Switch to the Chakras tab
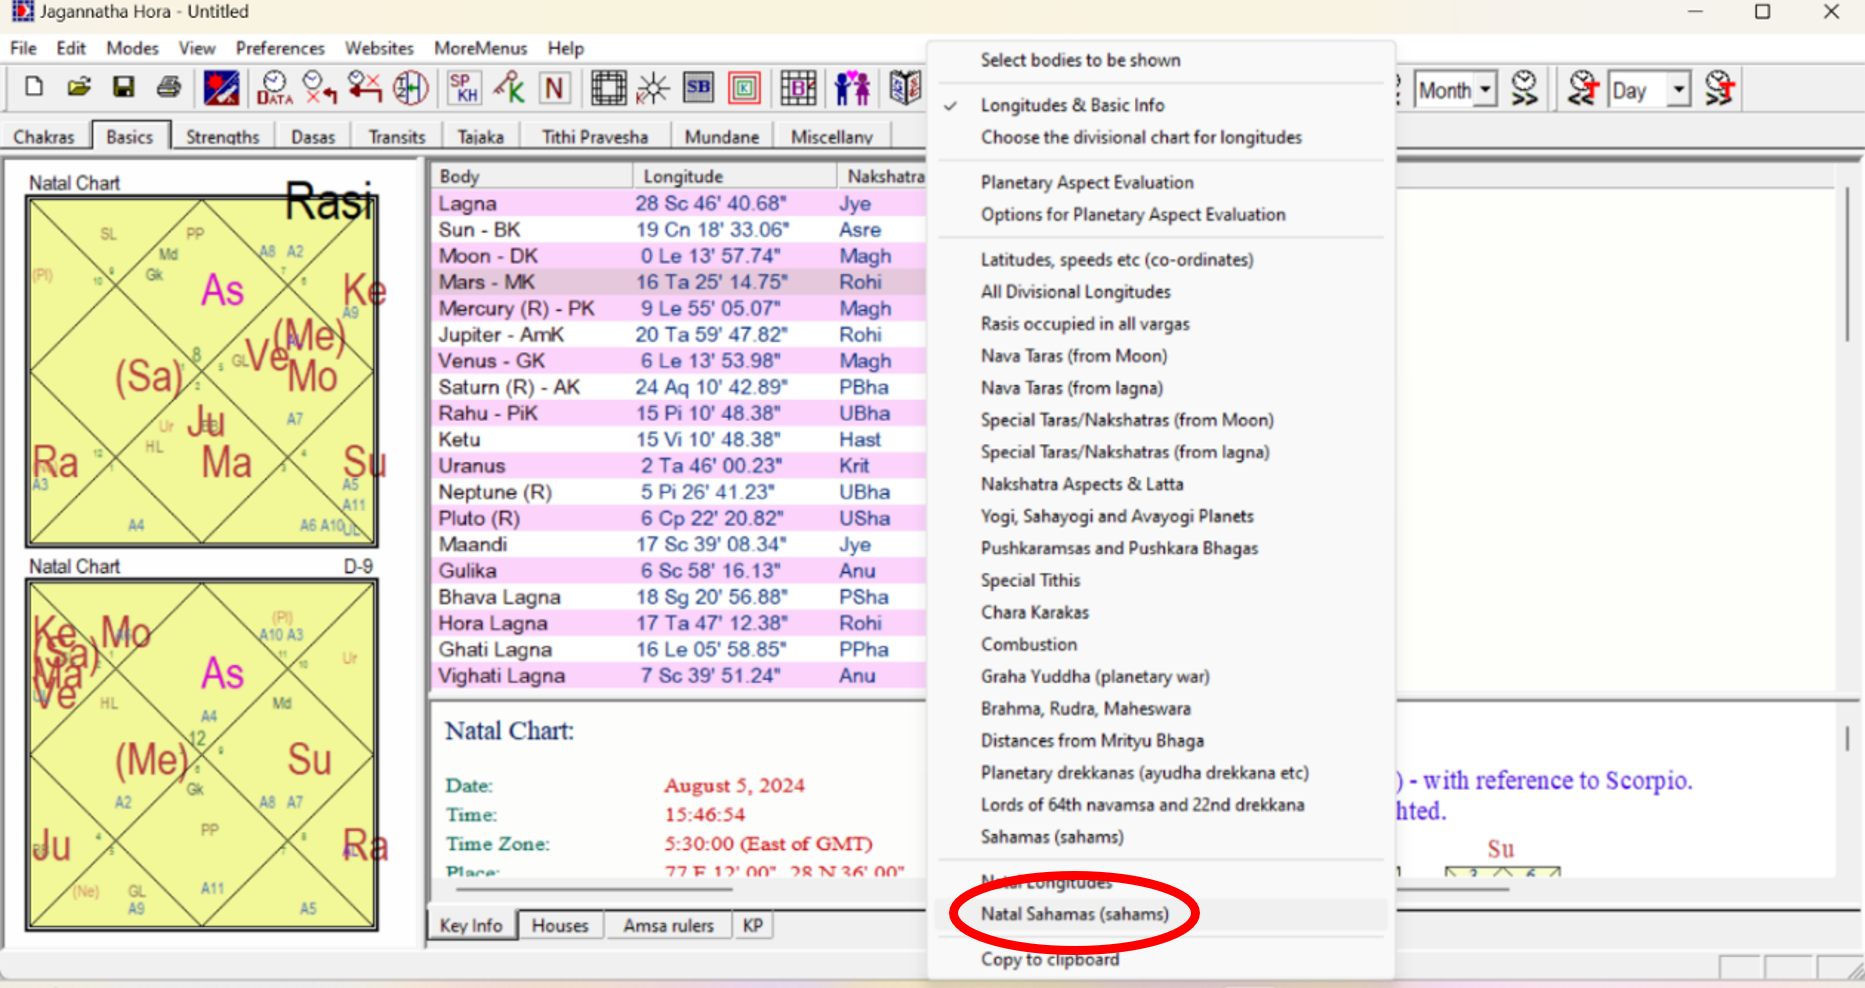Screen dimensions: 1865x988 tap(44, 136)
